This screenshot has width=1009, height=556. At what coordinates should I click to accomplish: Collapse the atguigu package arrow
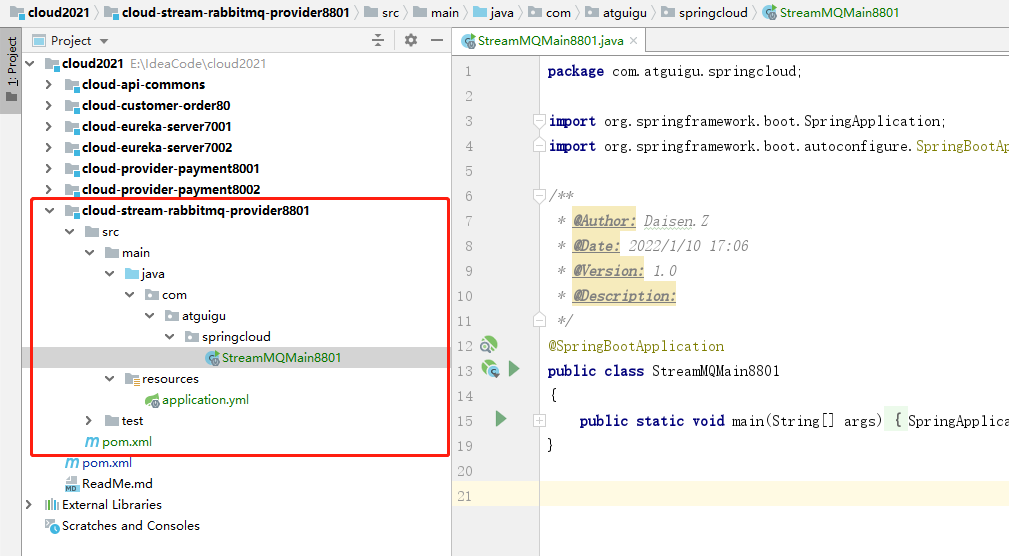point(149,316)
